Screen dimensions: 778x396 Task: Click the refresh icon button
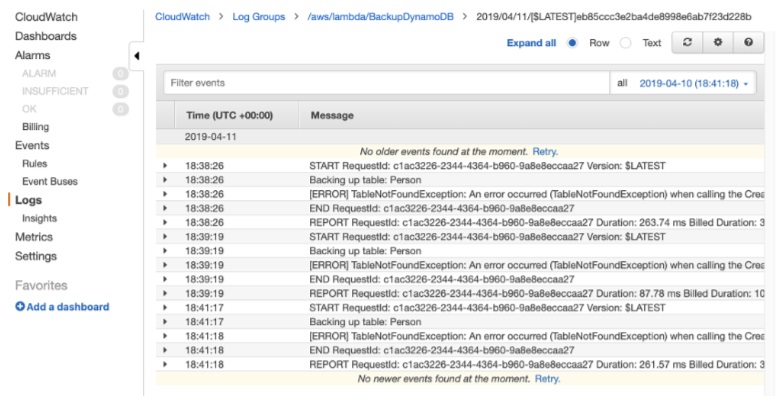[x=687, y=43]
